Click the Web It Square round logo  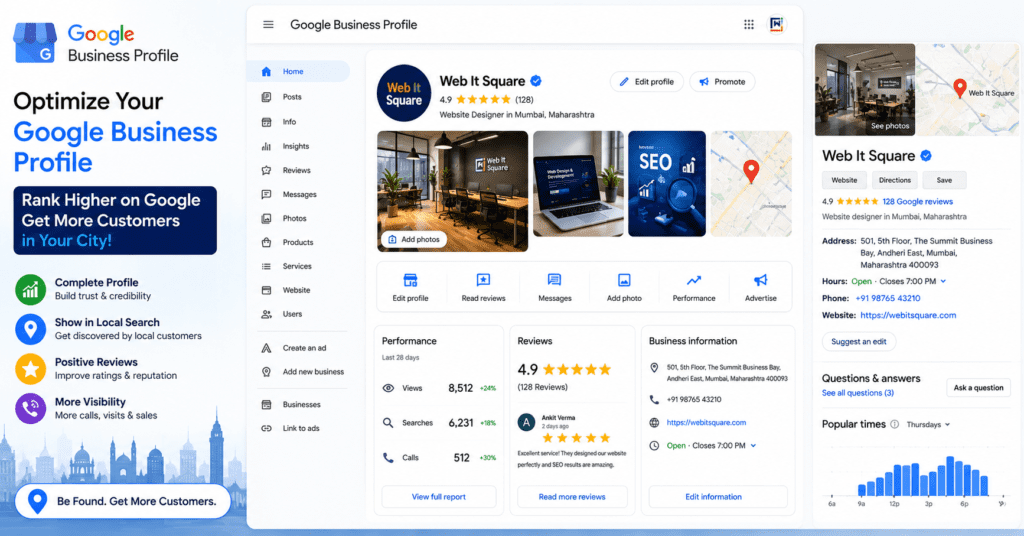pos(404,93)
